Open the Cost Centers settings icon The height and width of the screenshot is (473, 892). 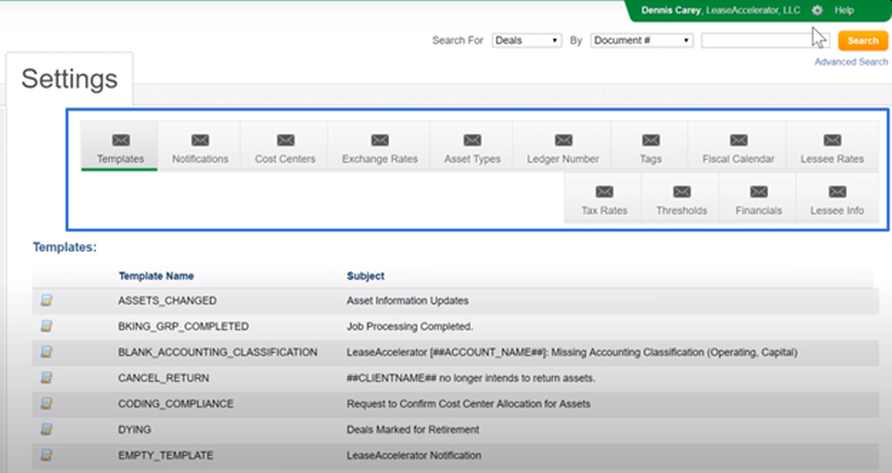pos(285,141)
